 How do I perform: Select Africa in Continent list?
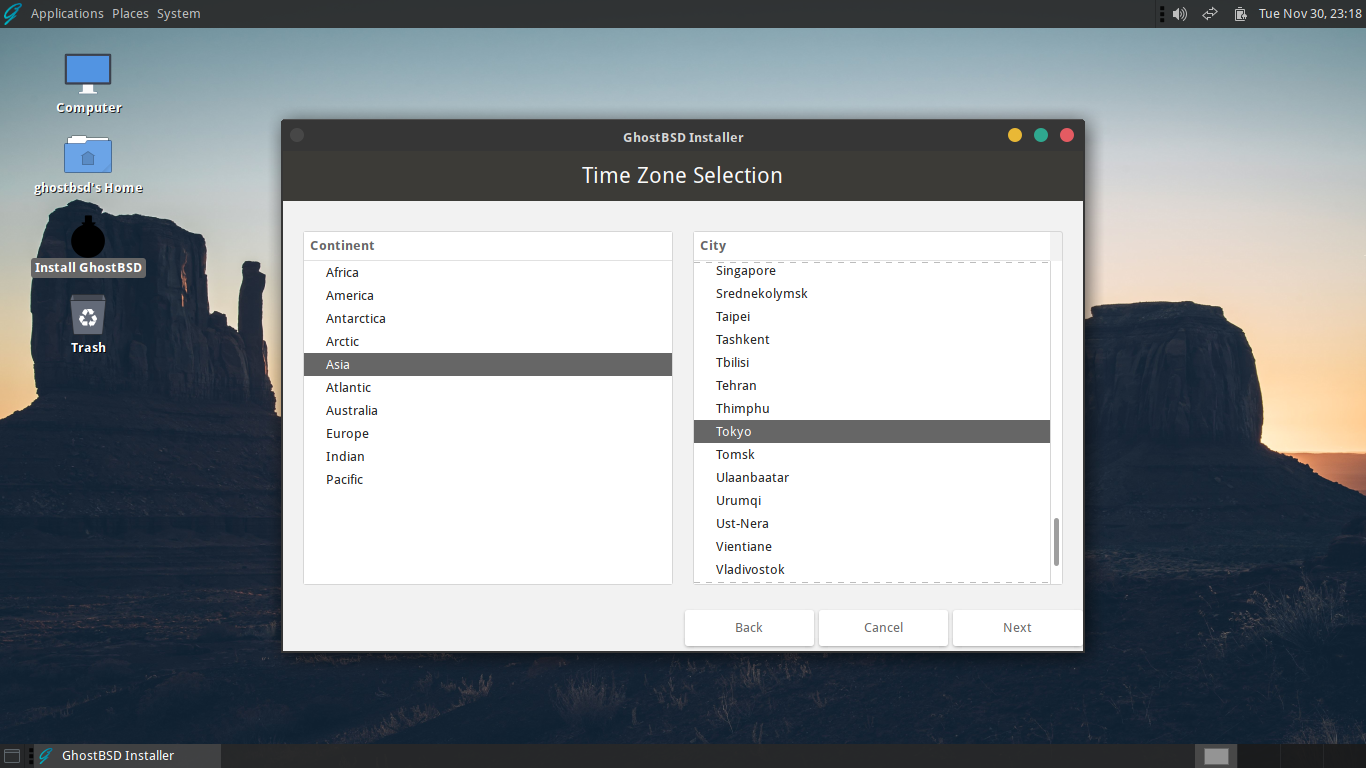point(488,273)
